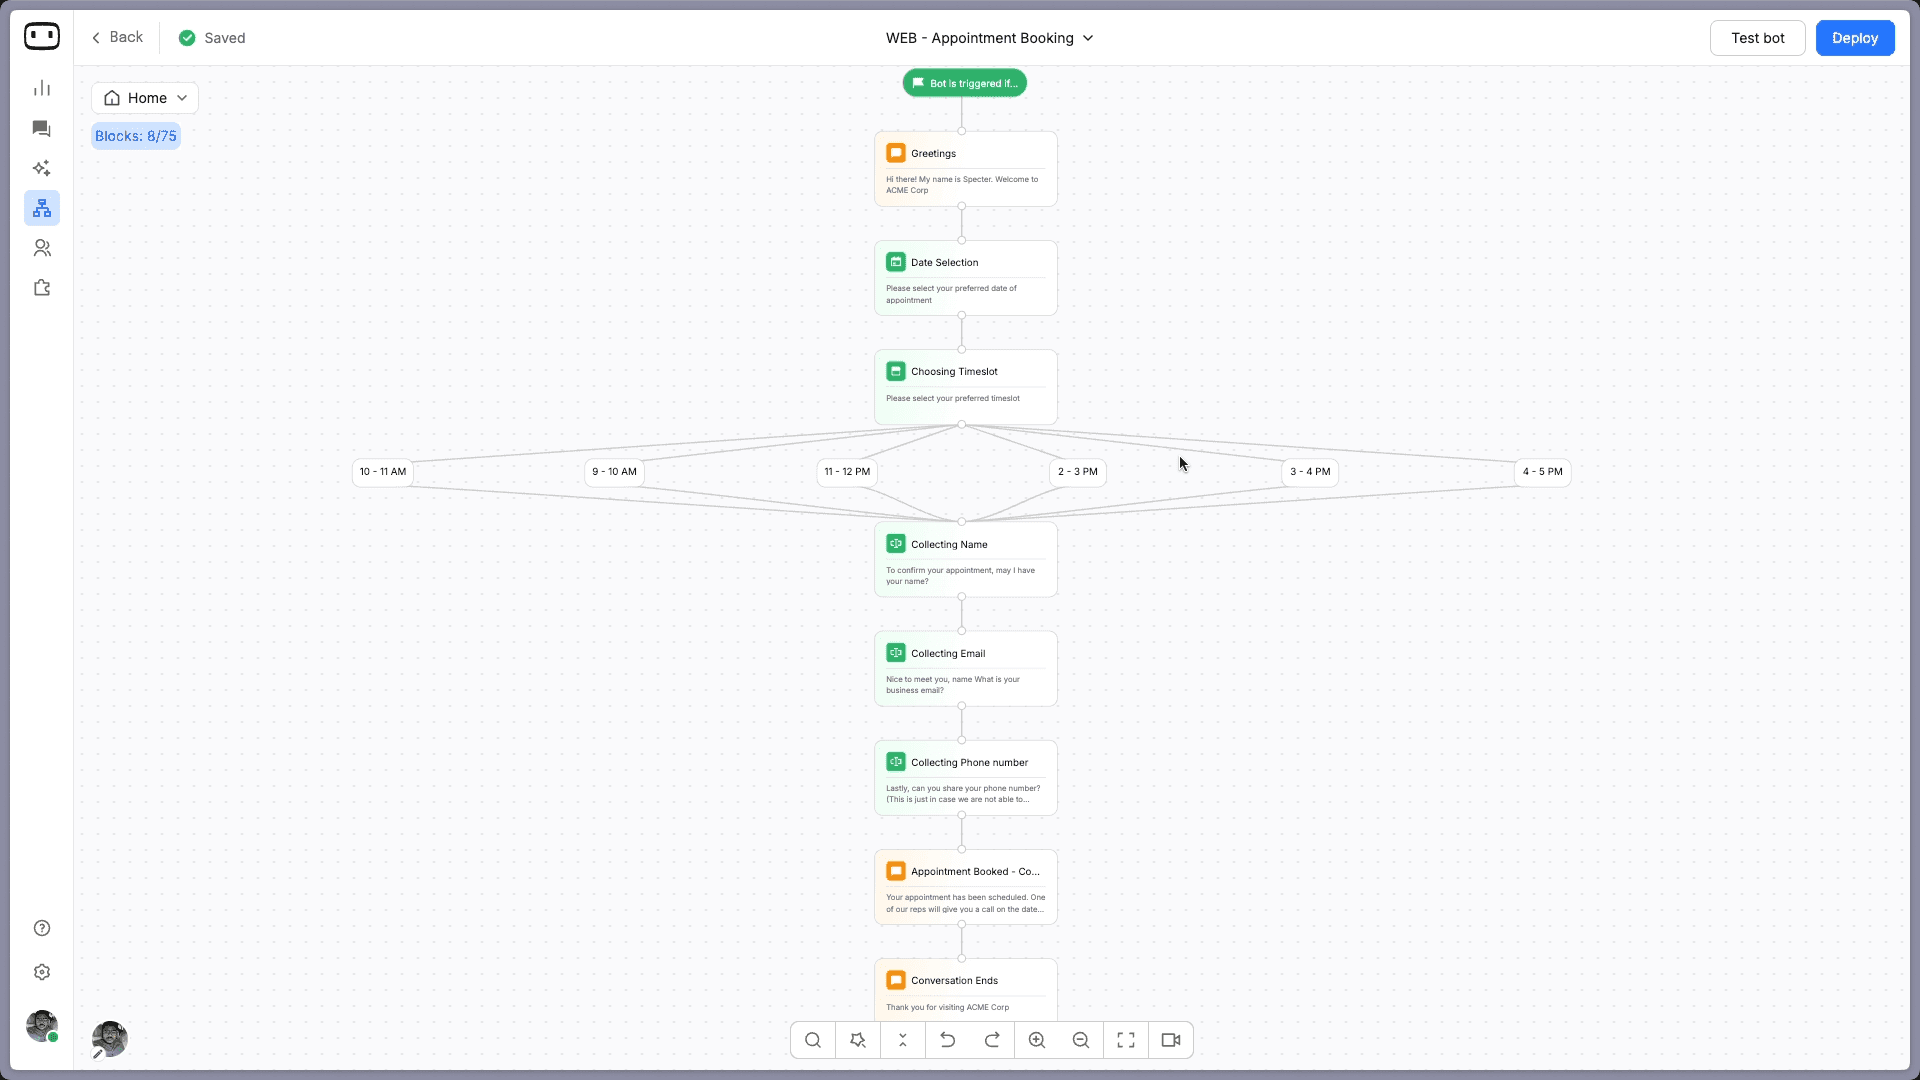Screen dimensions: 1920x1080
Task: Open the contacts people sidebar icon
Action: pos(42,248)
